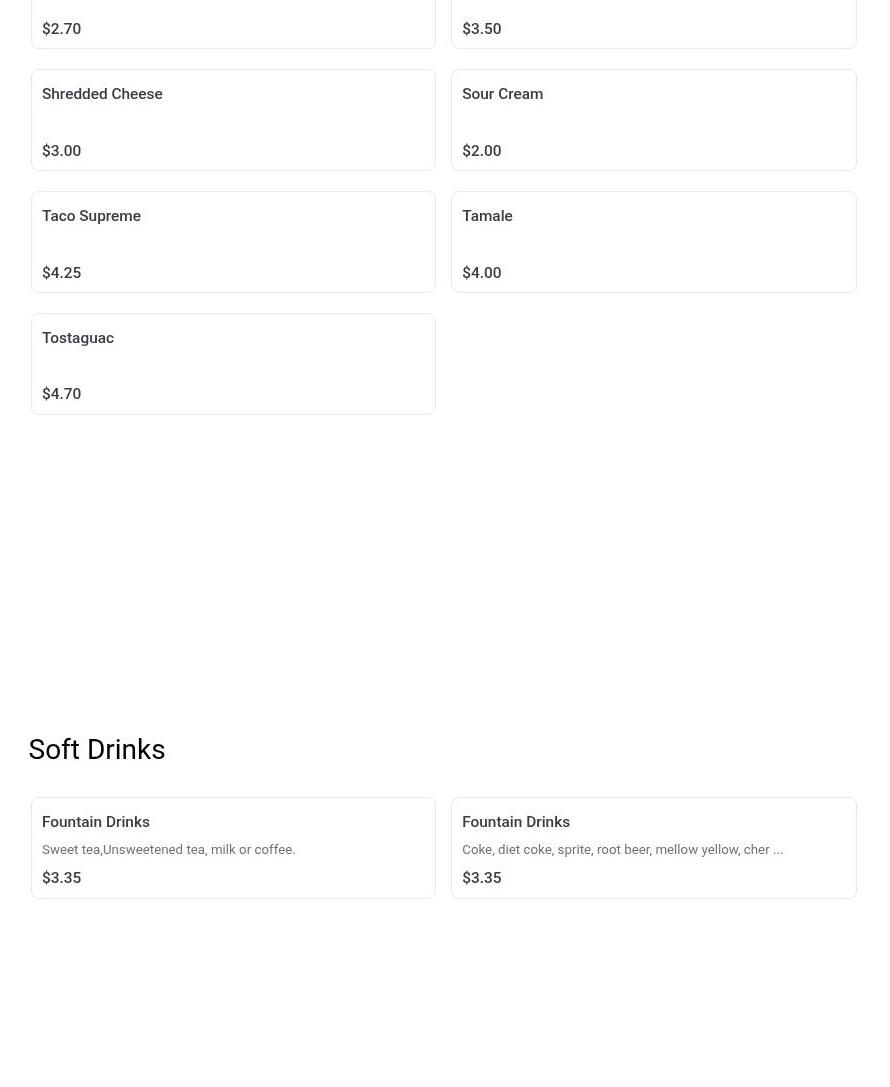Expand the truncated ellipsis in Coke description

pos(778,850)
